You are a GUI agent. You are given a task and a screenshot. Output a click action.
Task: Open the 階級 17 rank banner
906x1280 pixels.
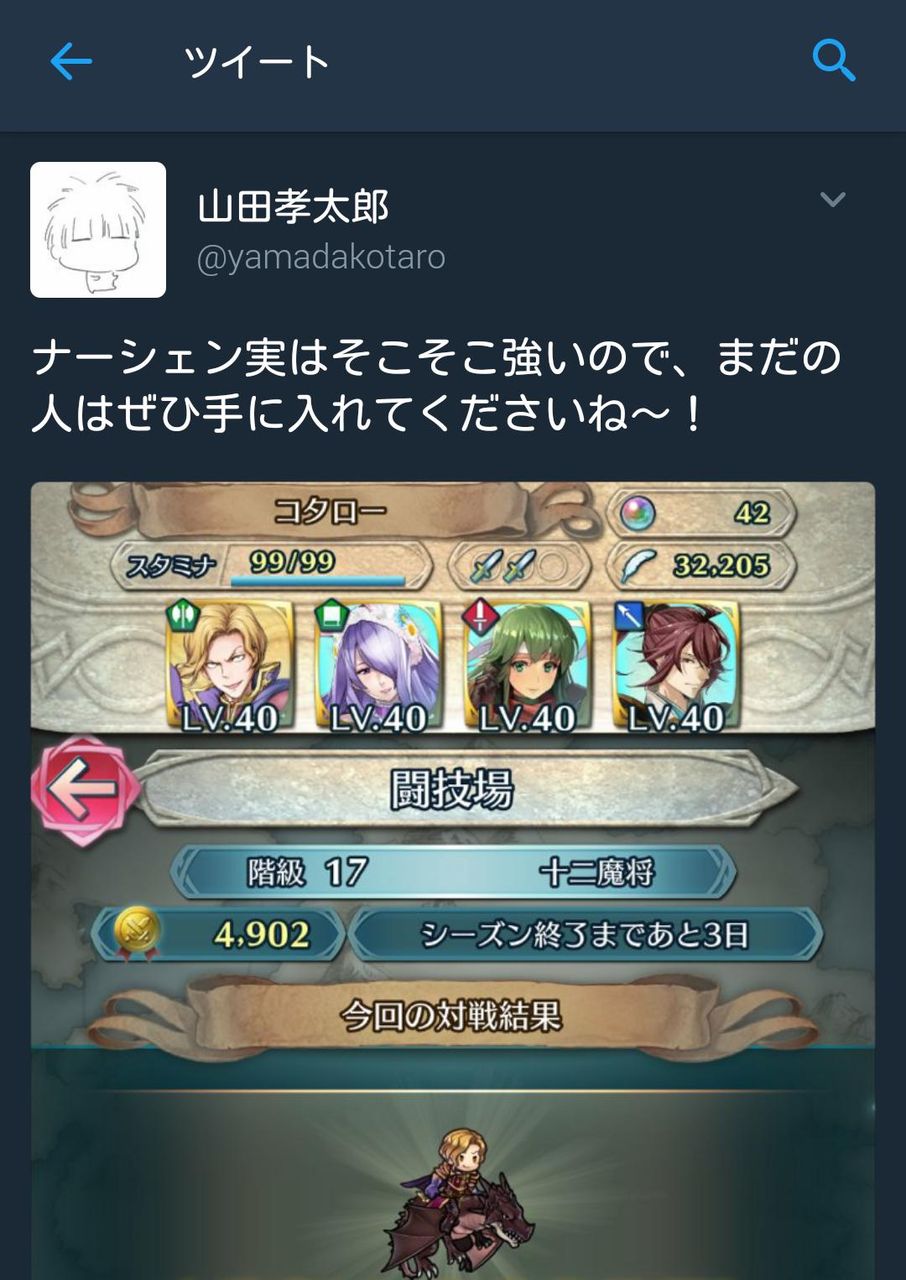coord(452,873)
